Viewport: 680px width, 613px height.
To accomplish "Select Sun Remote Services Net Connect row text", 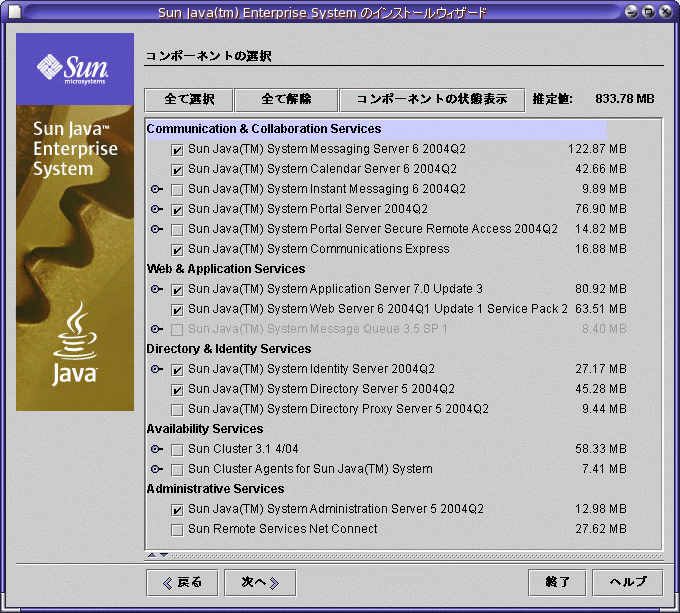I will click(283, 529).
